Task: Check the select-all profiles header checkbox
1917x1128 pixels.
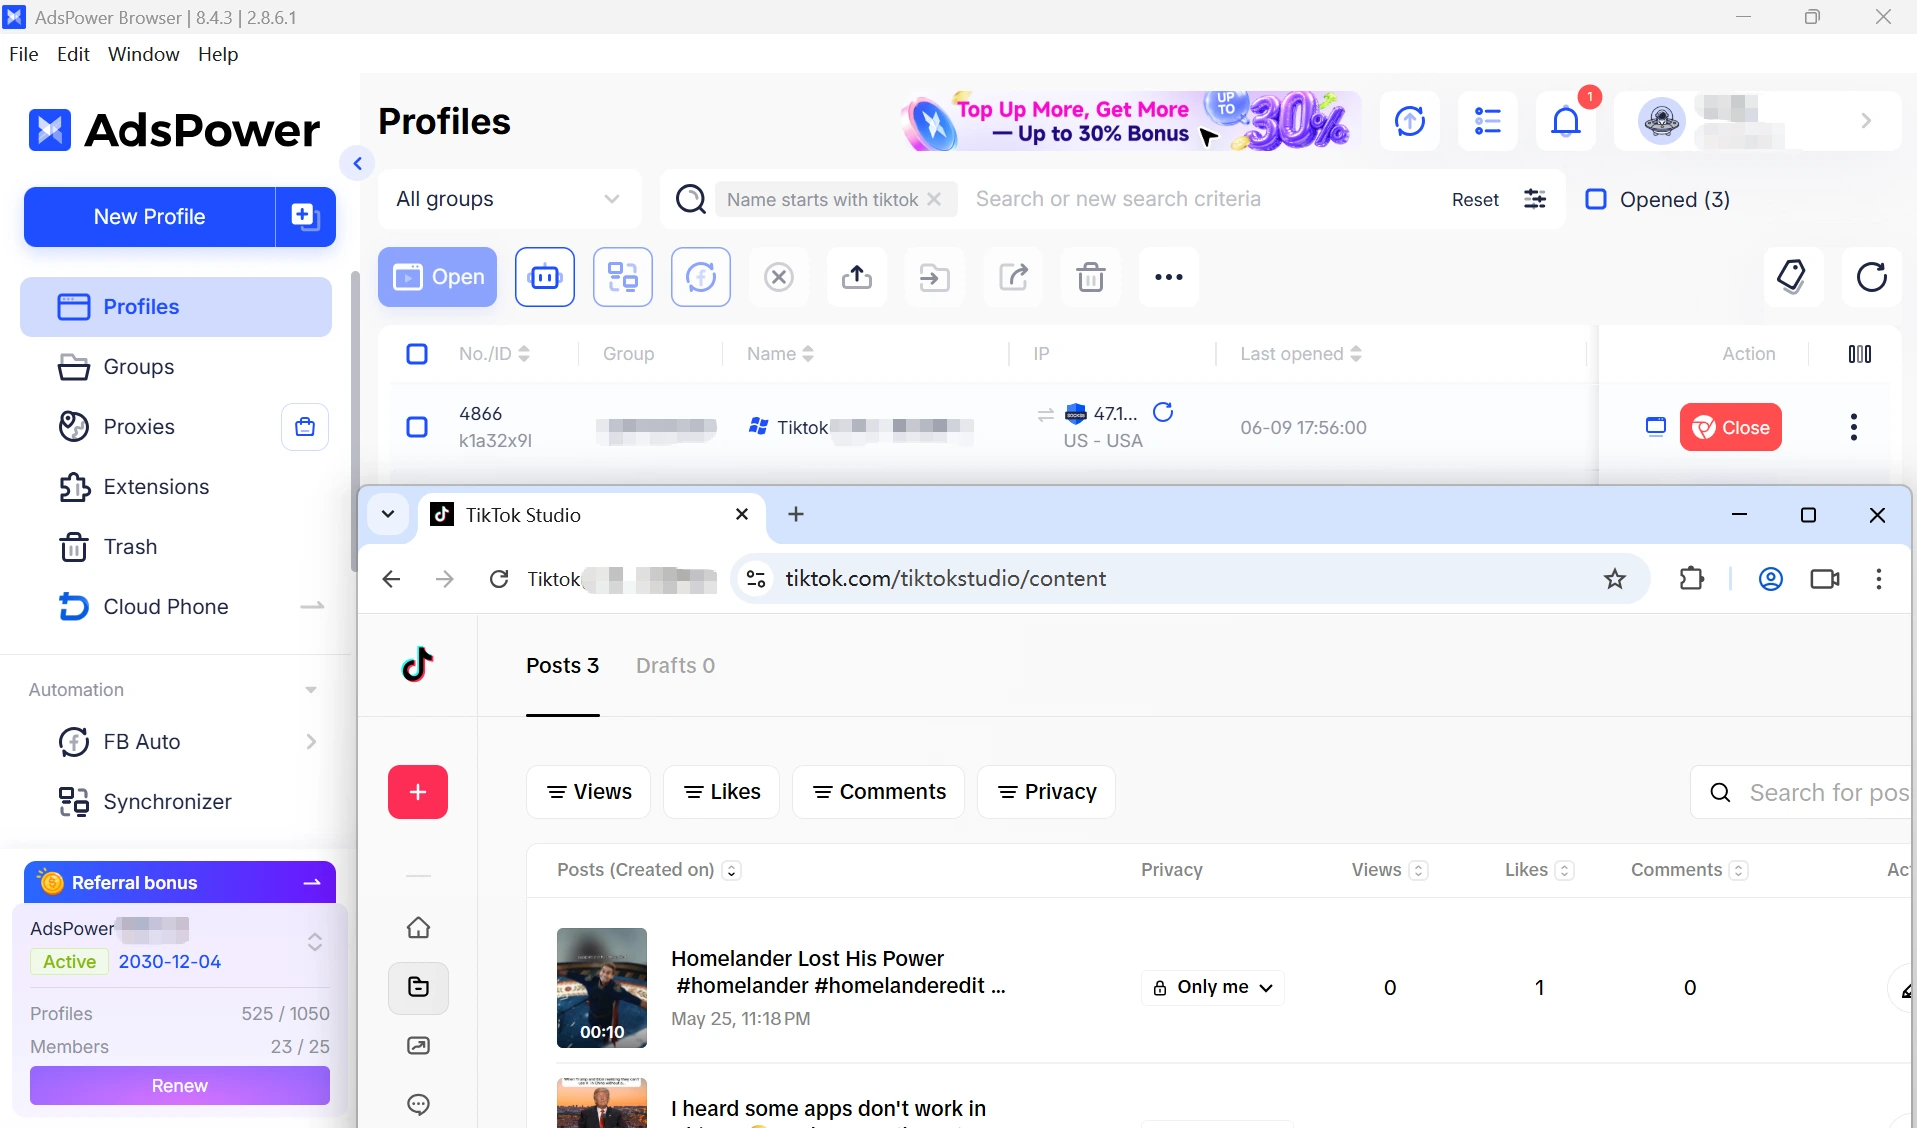Action: pos(417,354)
